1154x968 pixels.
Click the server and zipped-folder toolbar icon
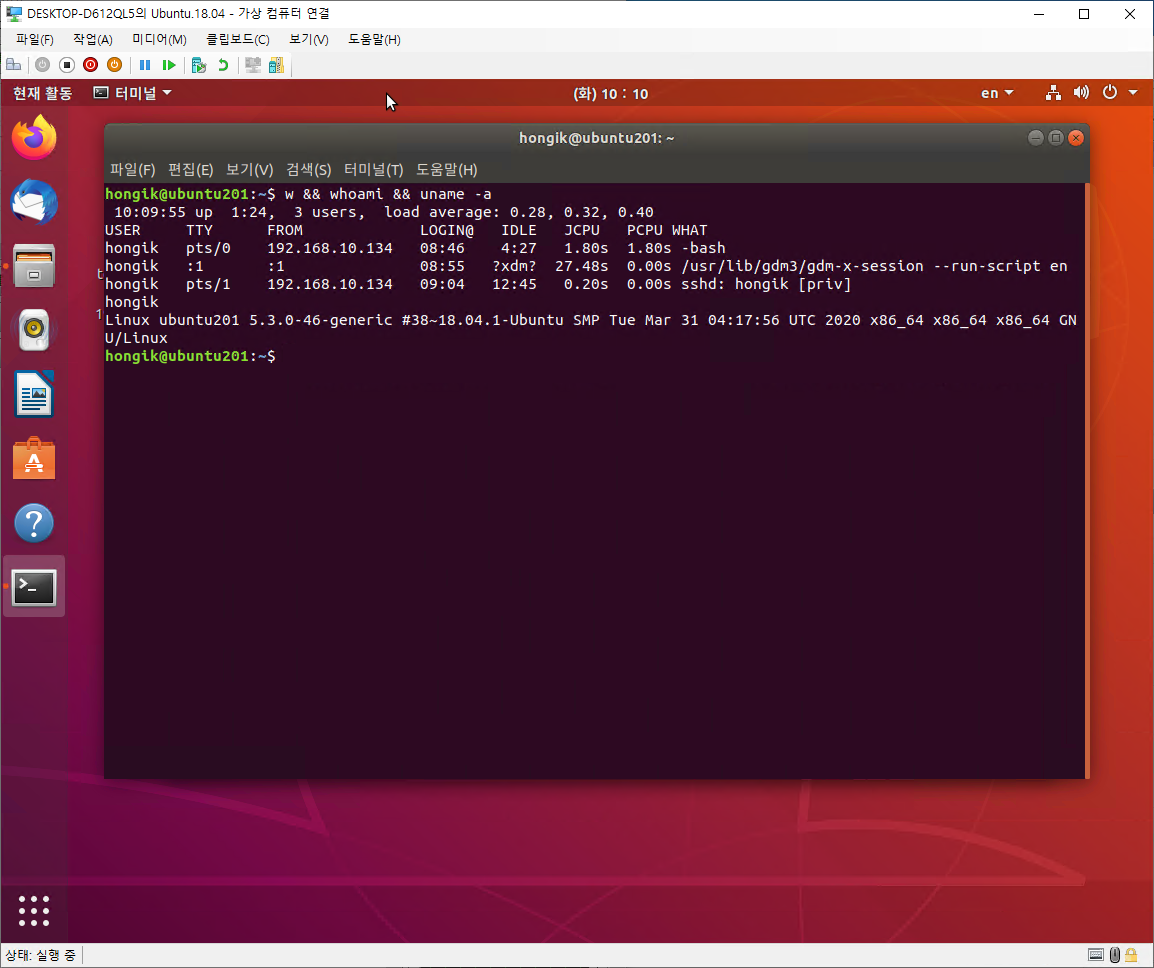(276, 65)
